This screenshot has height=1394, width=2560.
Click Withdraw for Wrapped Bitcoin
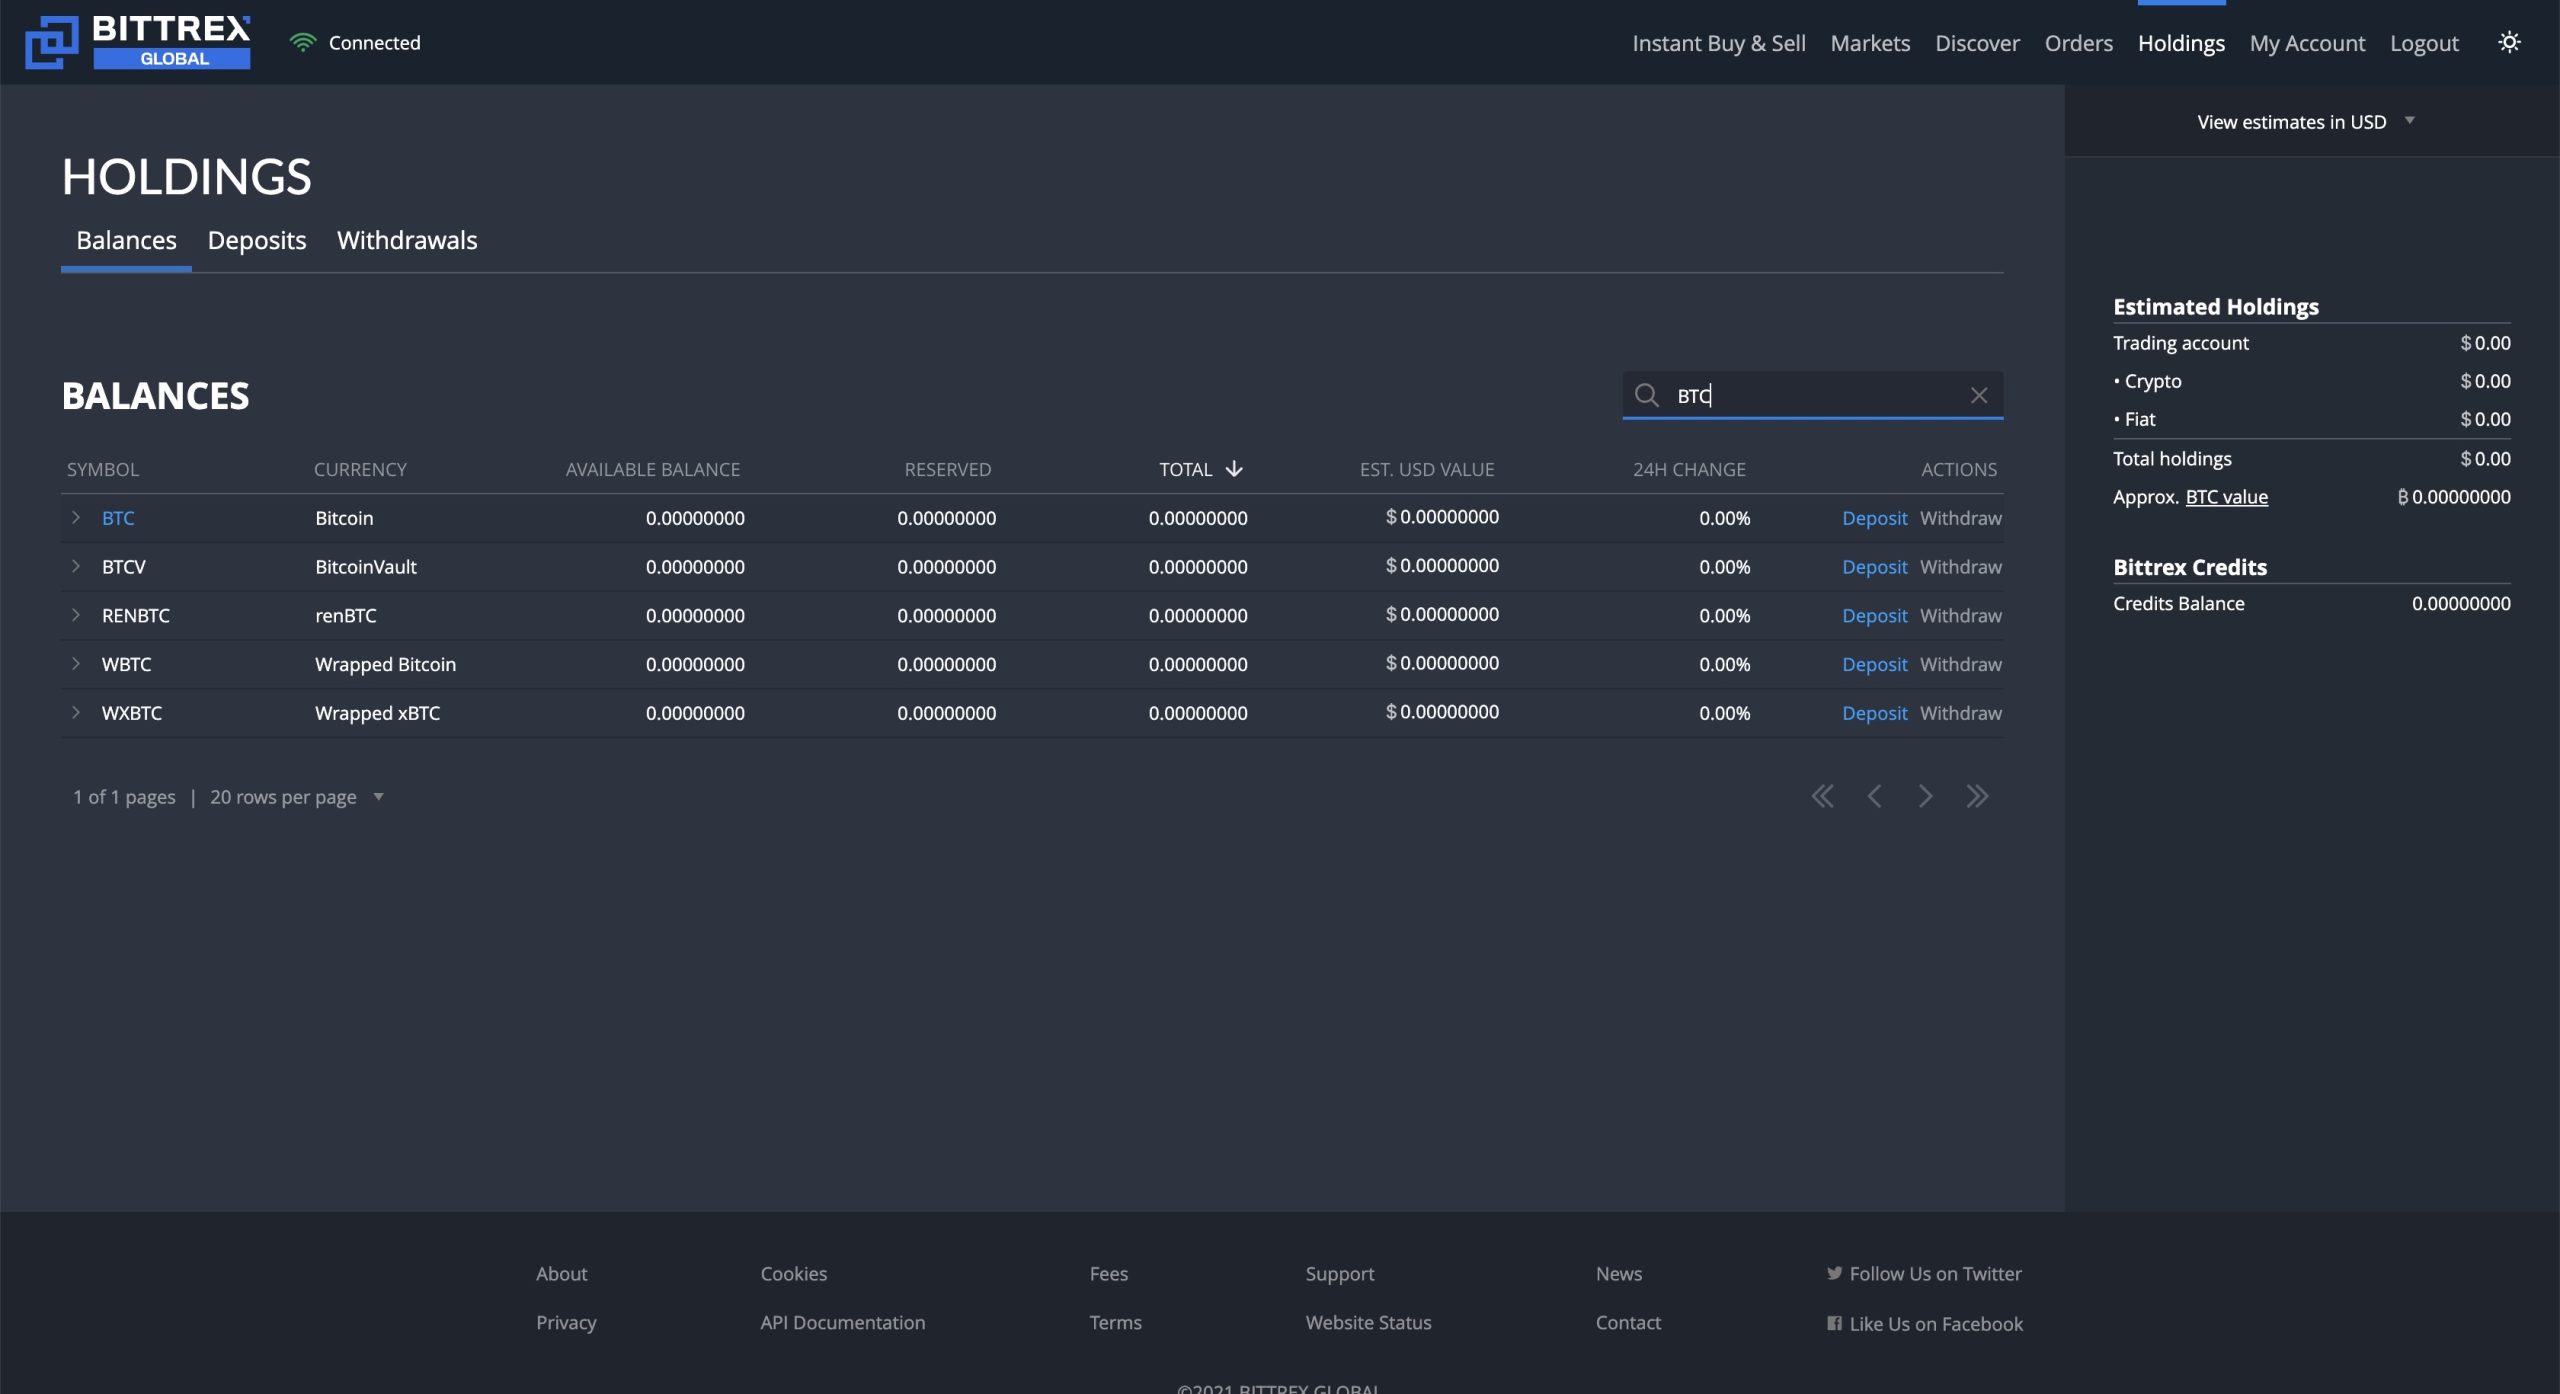tap(1960, 663)
